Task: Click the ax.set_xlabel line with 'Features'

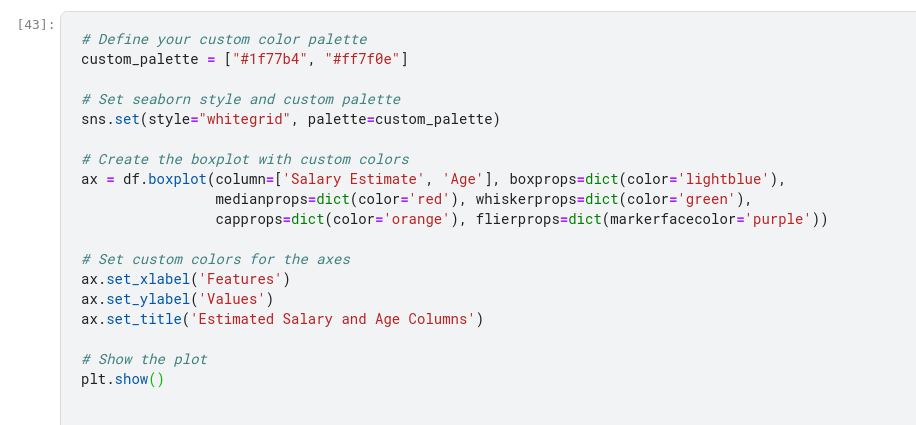Action: click(185, 280)
